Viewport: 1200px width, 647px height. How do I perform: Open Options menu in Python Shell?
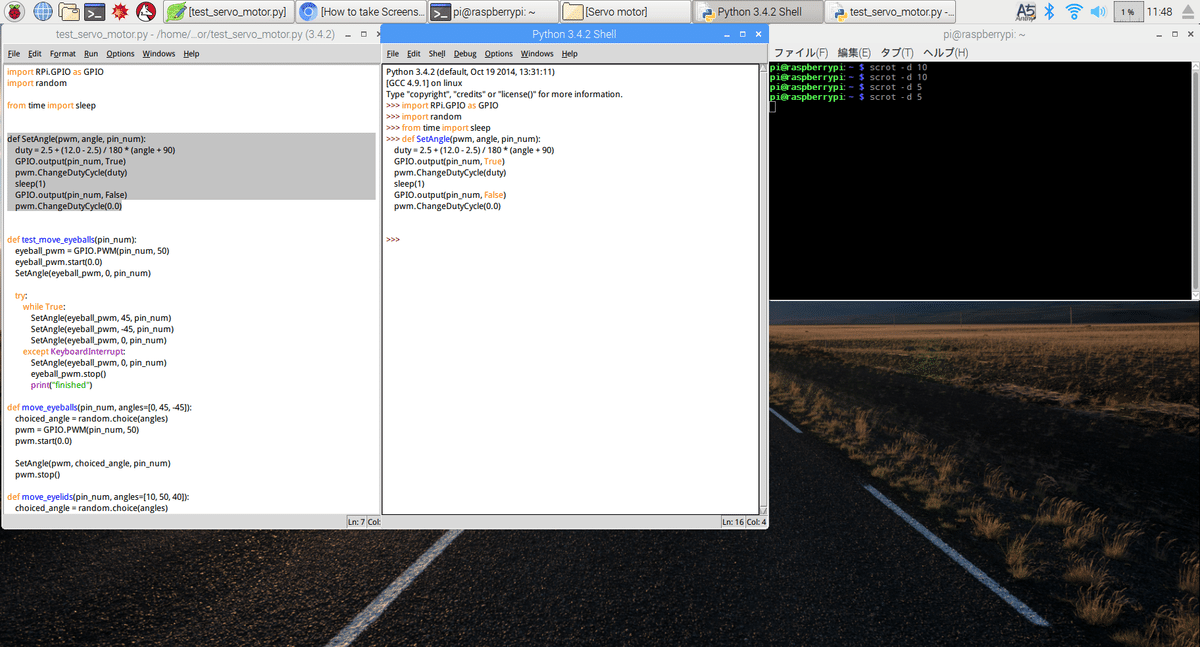point(498,53)
